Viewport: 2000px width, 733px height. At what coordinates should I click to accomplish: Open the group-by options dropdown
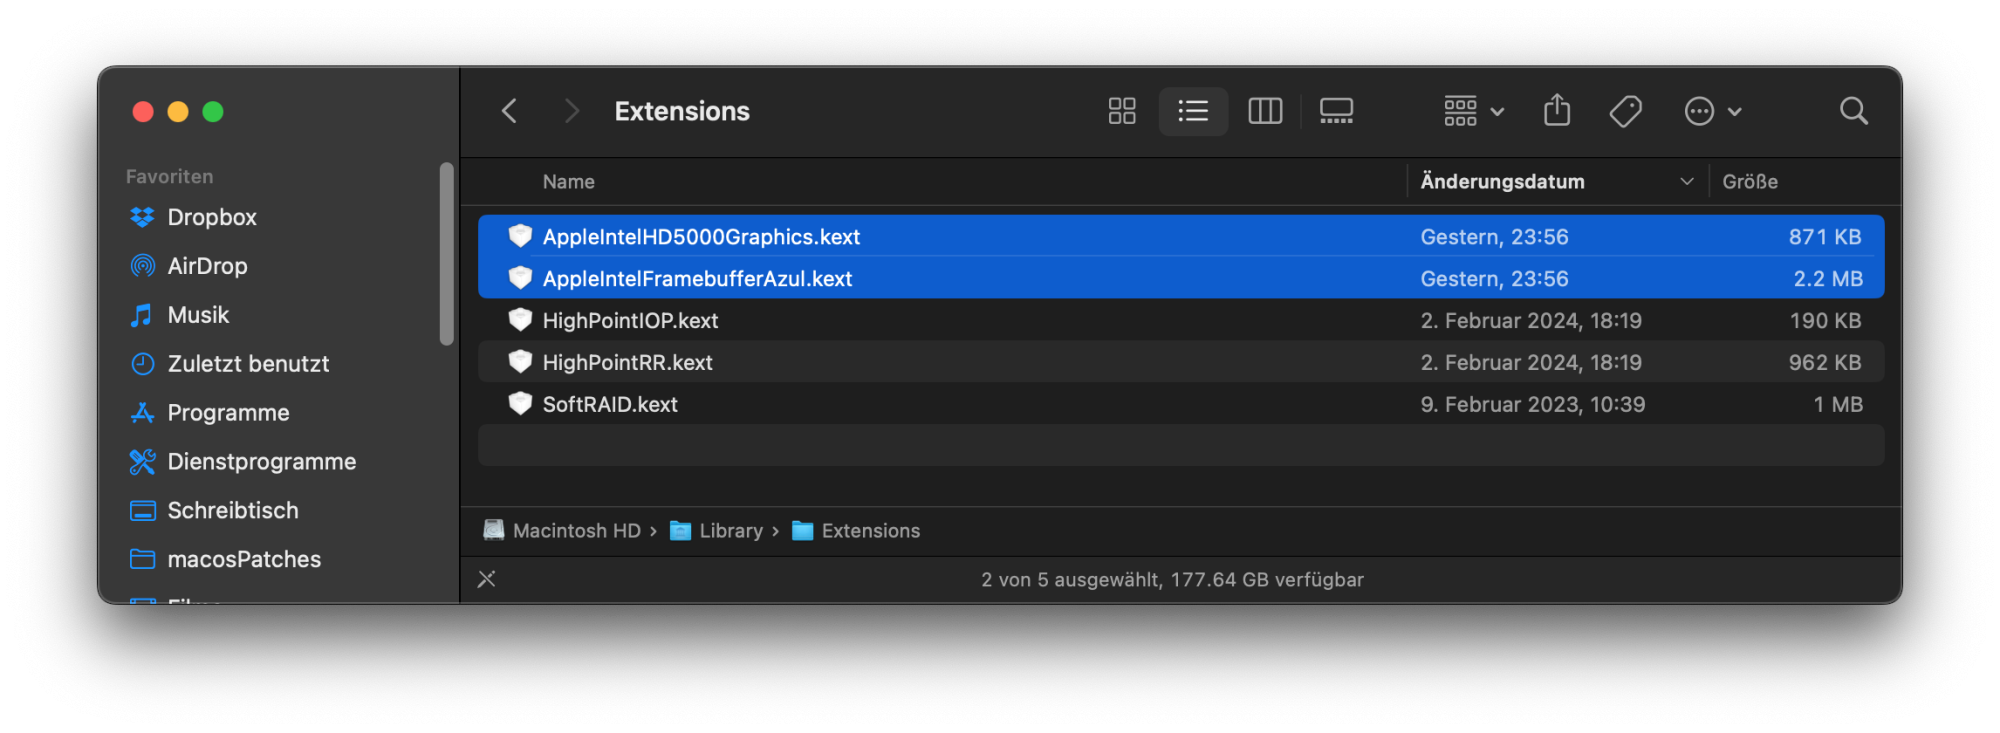click(x=1474, y=111)
